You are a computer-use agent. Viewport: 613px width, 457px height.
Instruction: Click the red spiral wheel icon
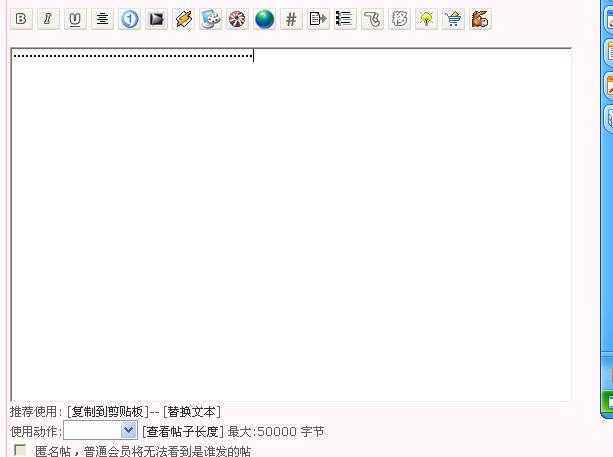pyautogui.click(x=237, y=19)
